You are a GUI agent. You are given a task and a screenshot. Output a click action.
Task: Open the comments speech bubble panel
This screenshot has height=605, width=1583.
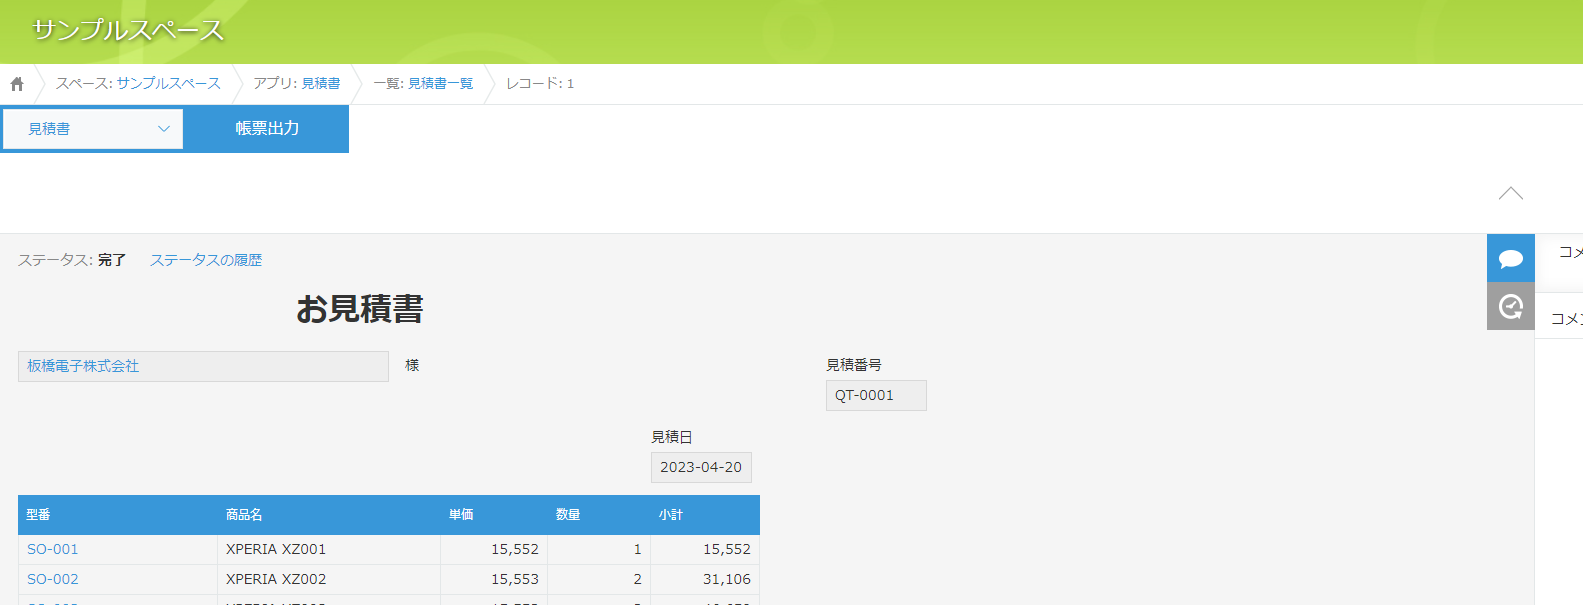[x=1510, y=259]
